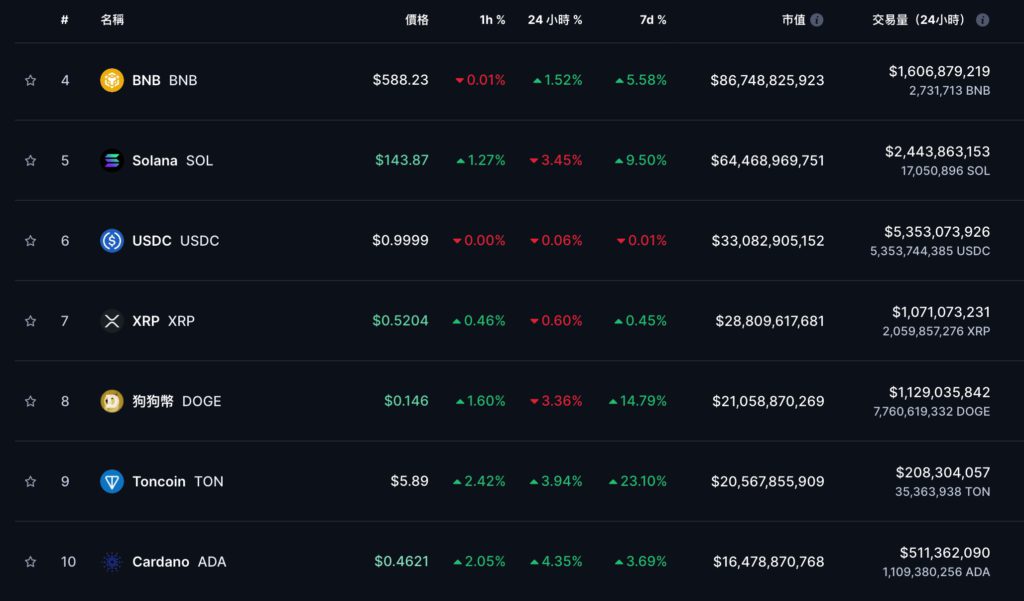Sort by the 名稱 column header
This screenshot has height=601, width=1024.
[112, 20]
